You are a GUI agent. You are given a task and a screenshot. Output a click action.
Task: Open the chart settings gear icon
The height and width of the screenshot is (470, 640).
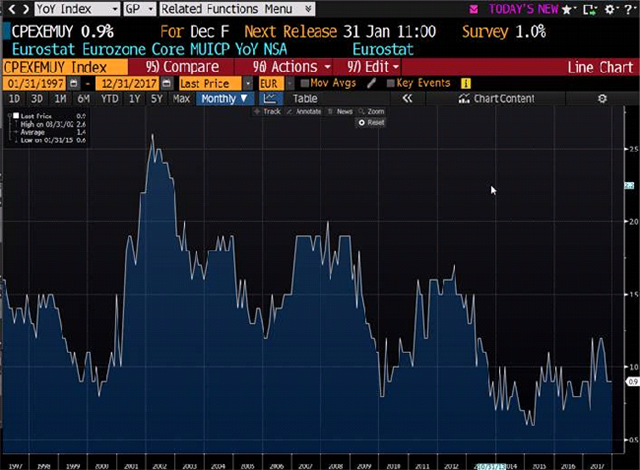pyautogui.click(x=602, y=99)
